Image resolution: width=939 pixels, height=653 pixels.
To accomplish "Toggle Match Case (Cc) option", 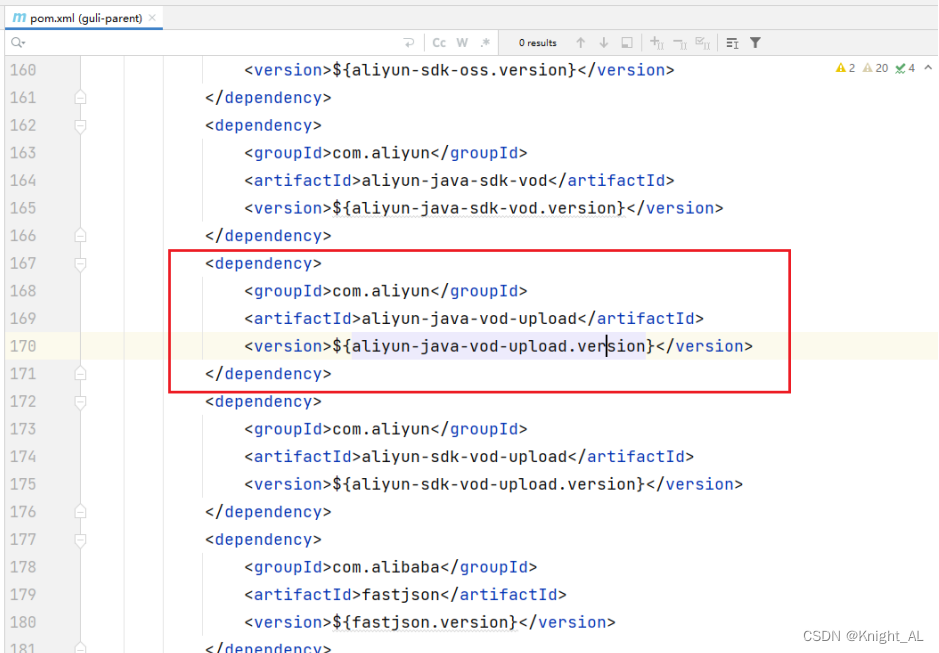I will click(x=439, y=43).
